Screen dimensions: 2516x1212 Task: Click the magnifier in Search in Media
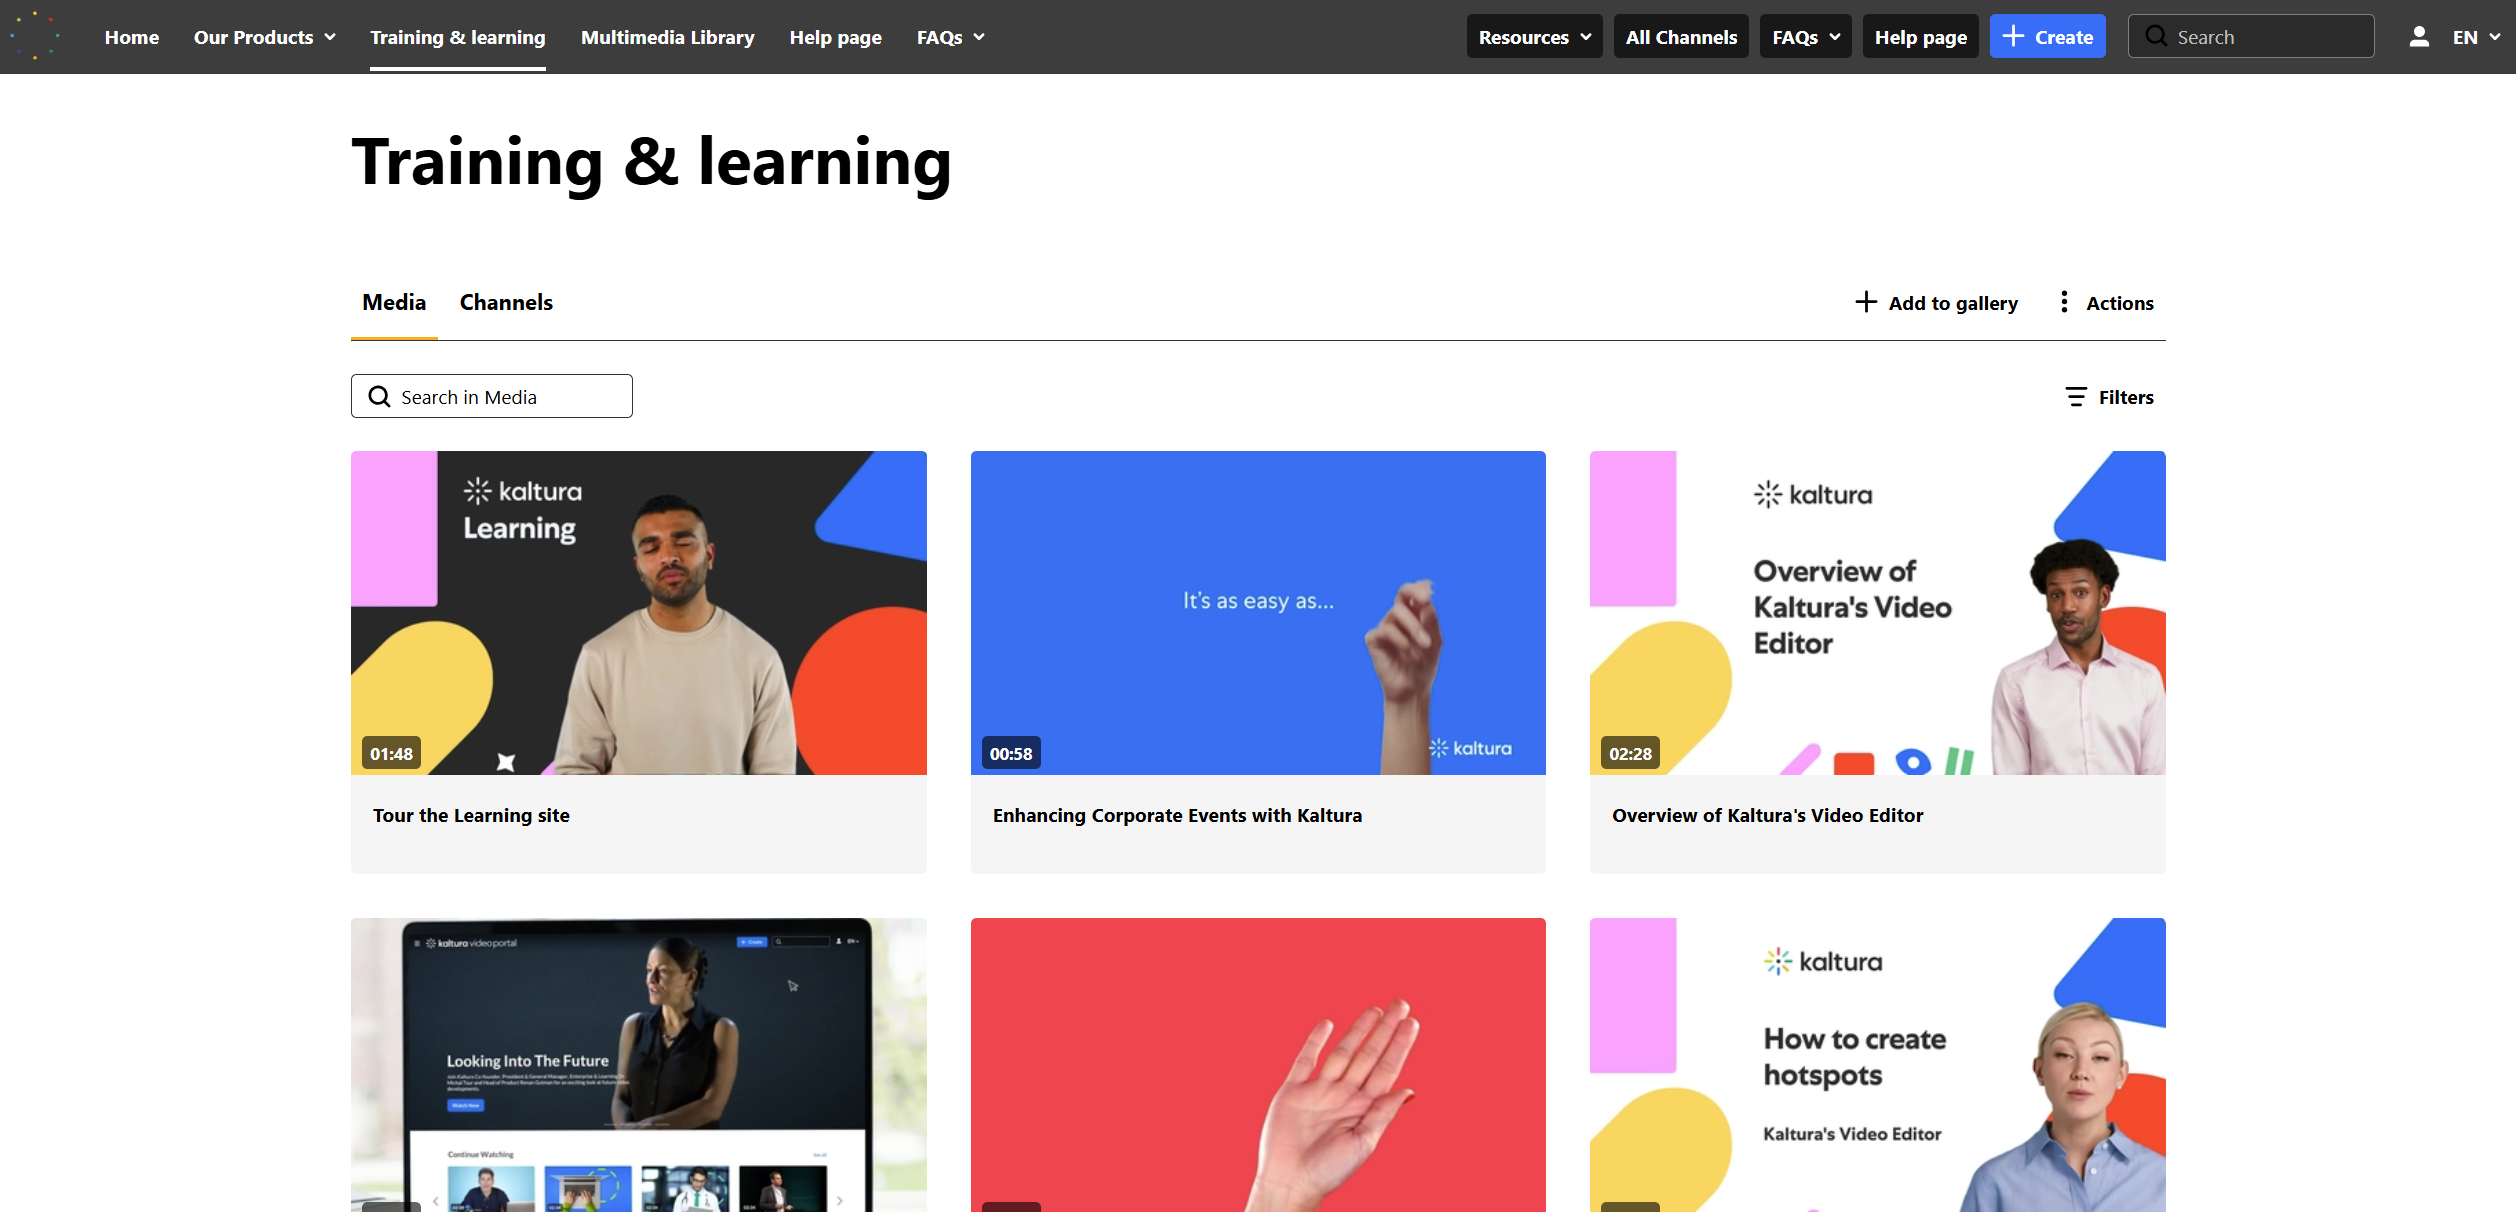(x=379, y=397)
